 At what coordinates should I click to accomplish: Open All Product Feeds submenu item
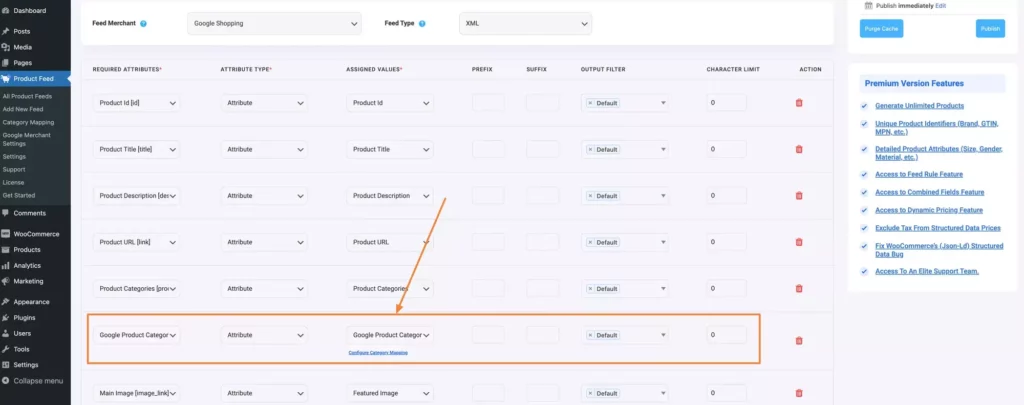pyautogui.click(x=27, y=96)
